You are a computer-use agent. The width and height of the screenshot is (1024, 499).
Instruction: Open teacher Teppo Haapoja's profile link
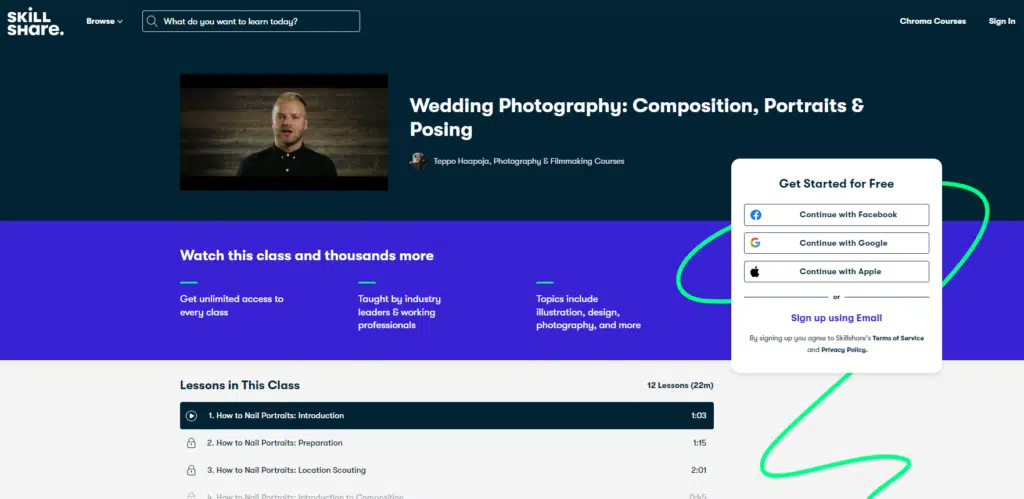click(x=529, y=161)
